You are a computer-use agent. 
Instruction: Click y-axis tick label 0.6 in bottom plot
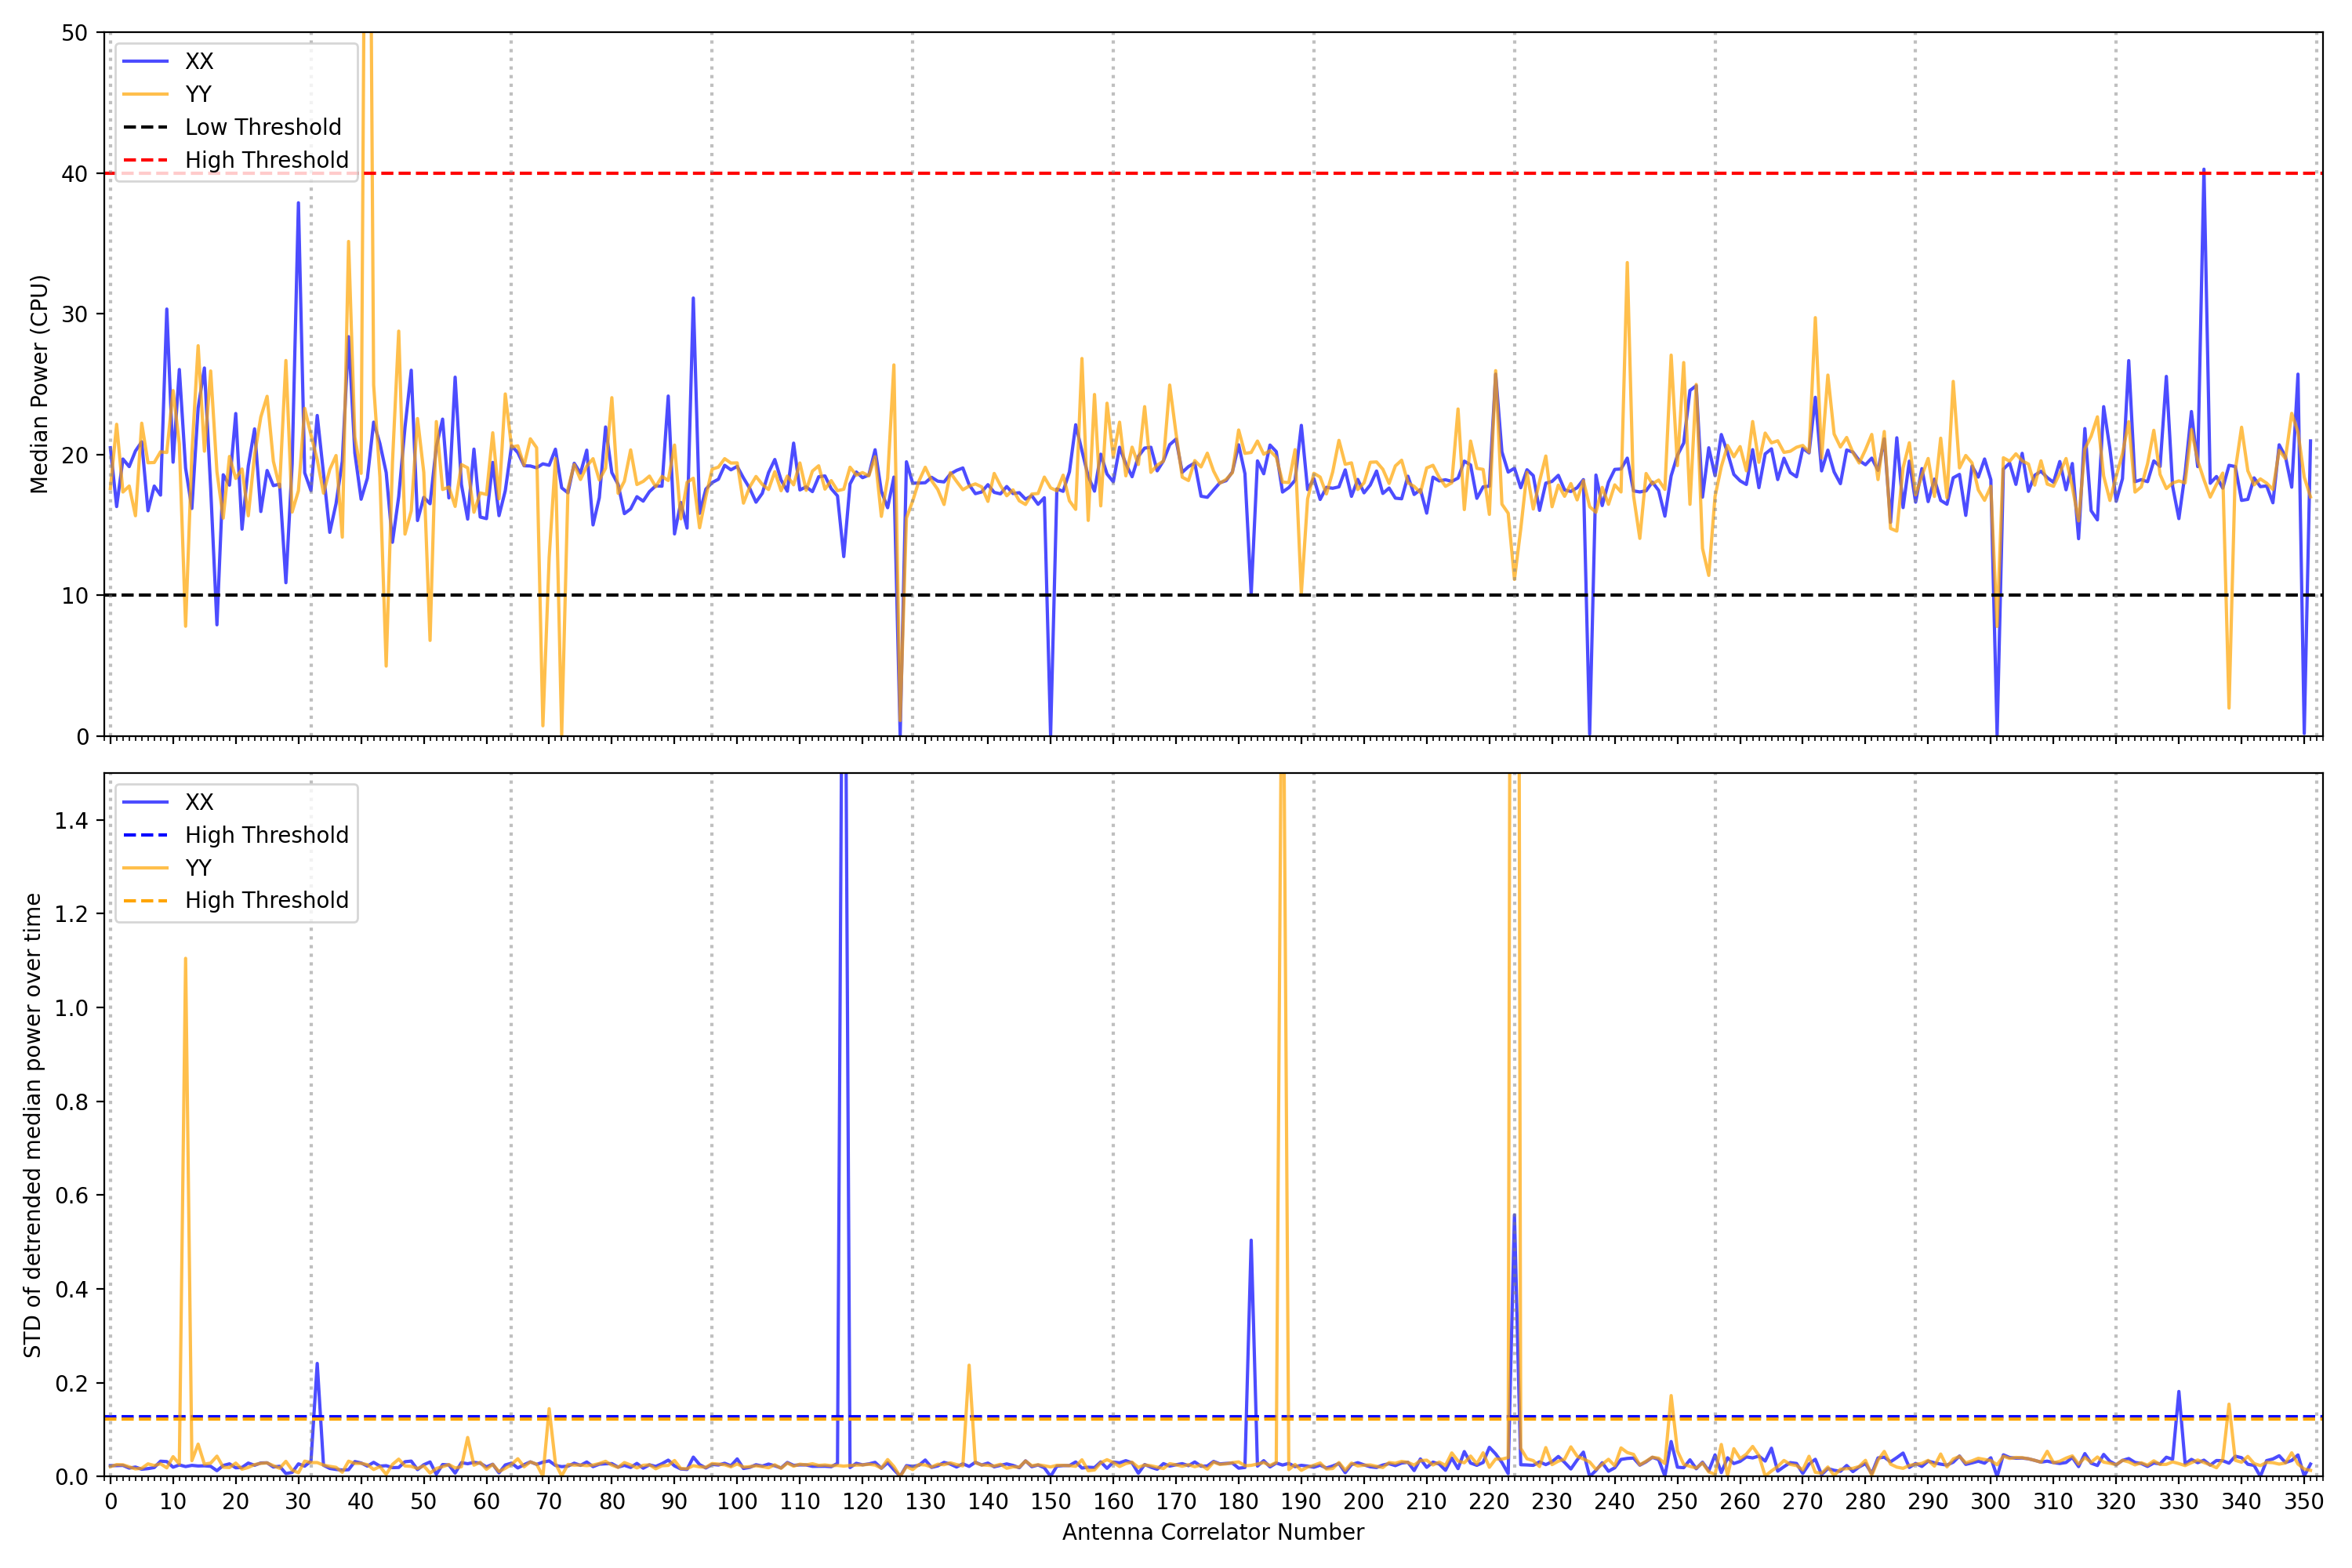[x=71, y=1196]
